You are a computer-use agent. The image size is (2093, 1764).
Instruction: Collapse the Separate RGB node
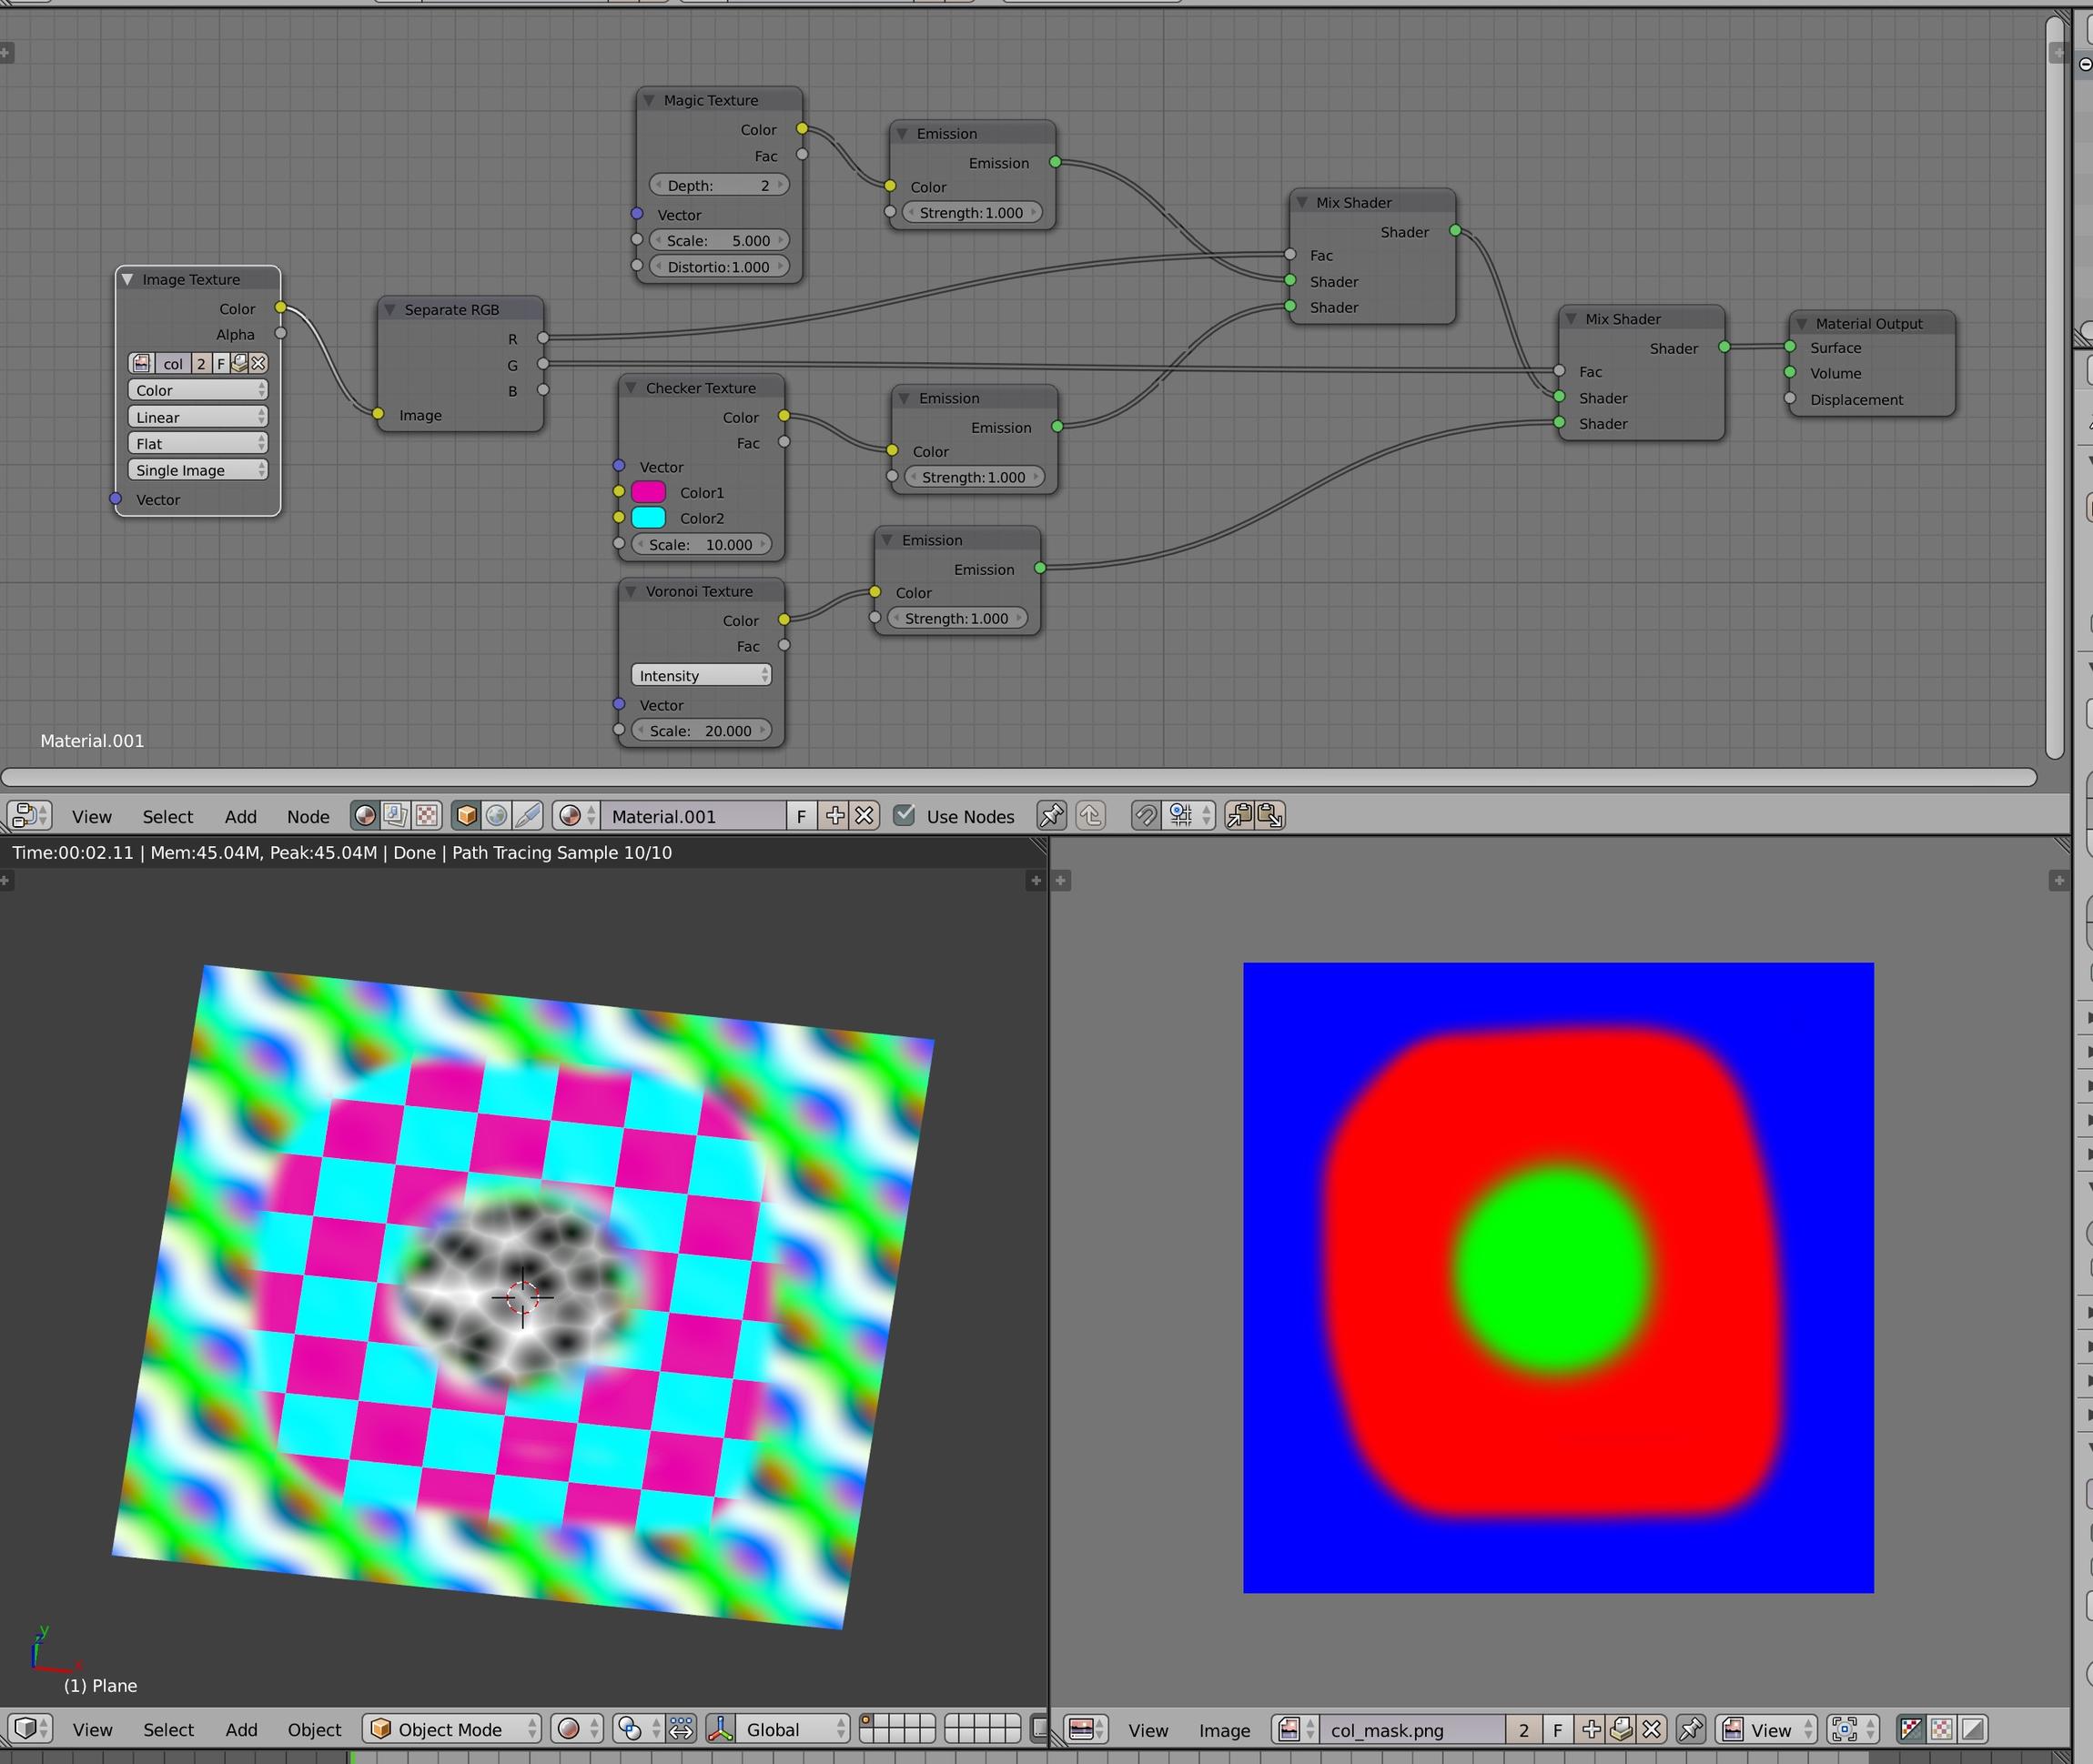pos(390,310)
